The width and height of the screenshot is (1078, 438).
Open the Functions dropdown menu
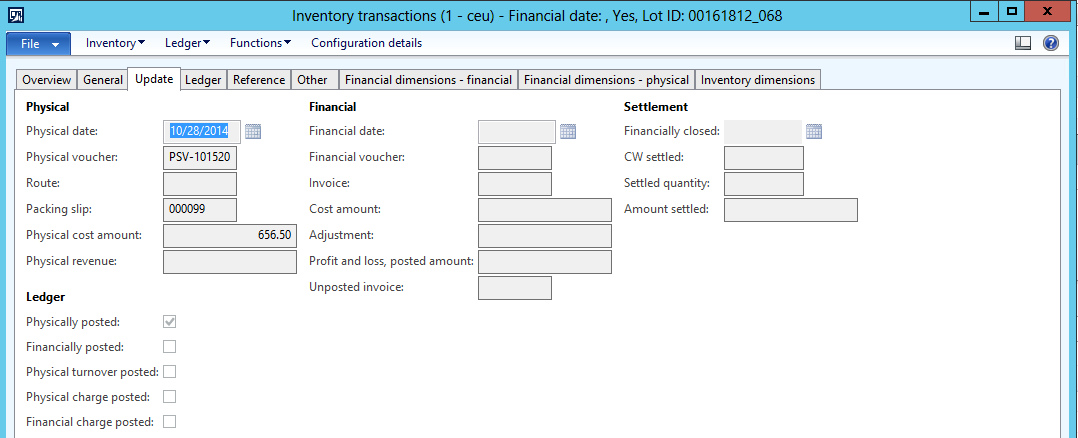click(260, 43)
